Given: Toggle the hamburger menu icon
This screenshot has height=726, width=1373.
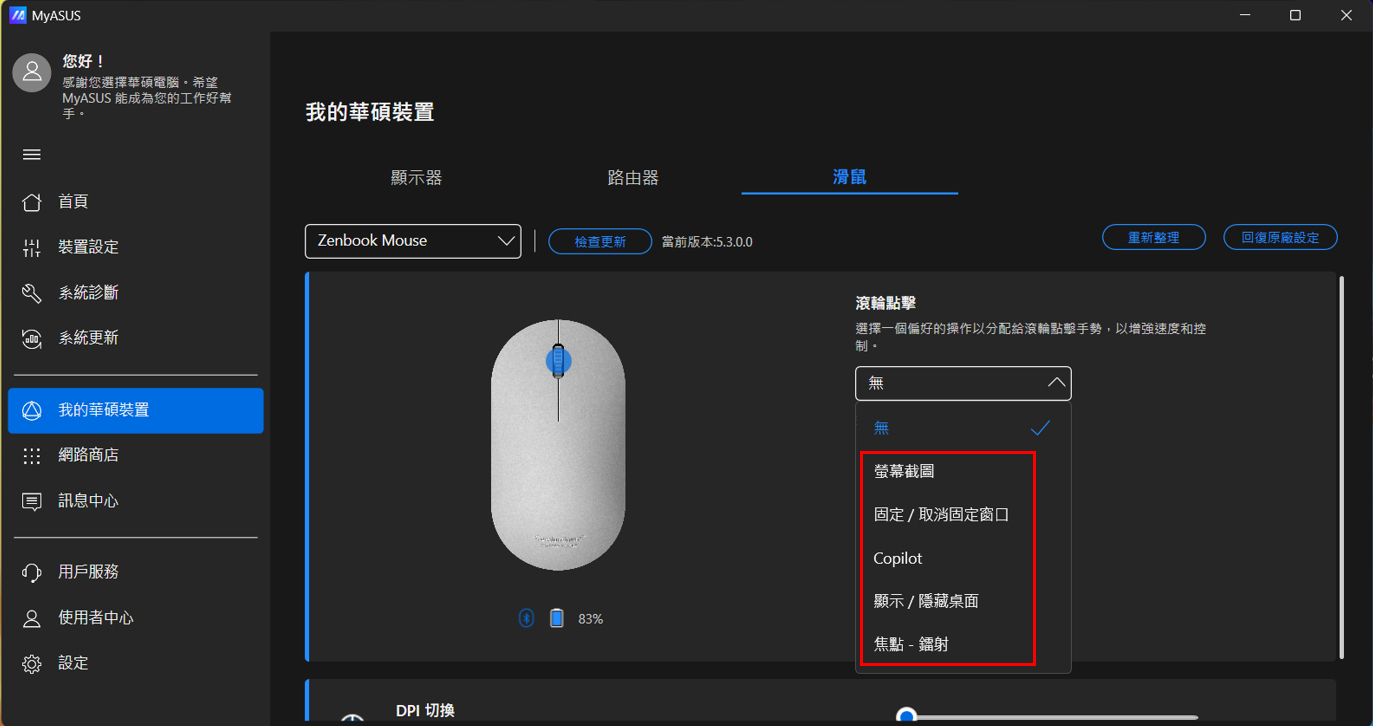Looking at the screenshot, I should pos(32,155).
